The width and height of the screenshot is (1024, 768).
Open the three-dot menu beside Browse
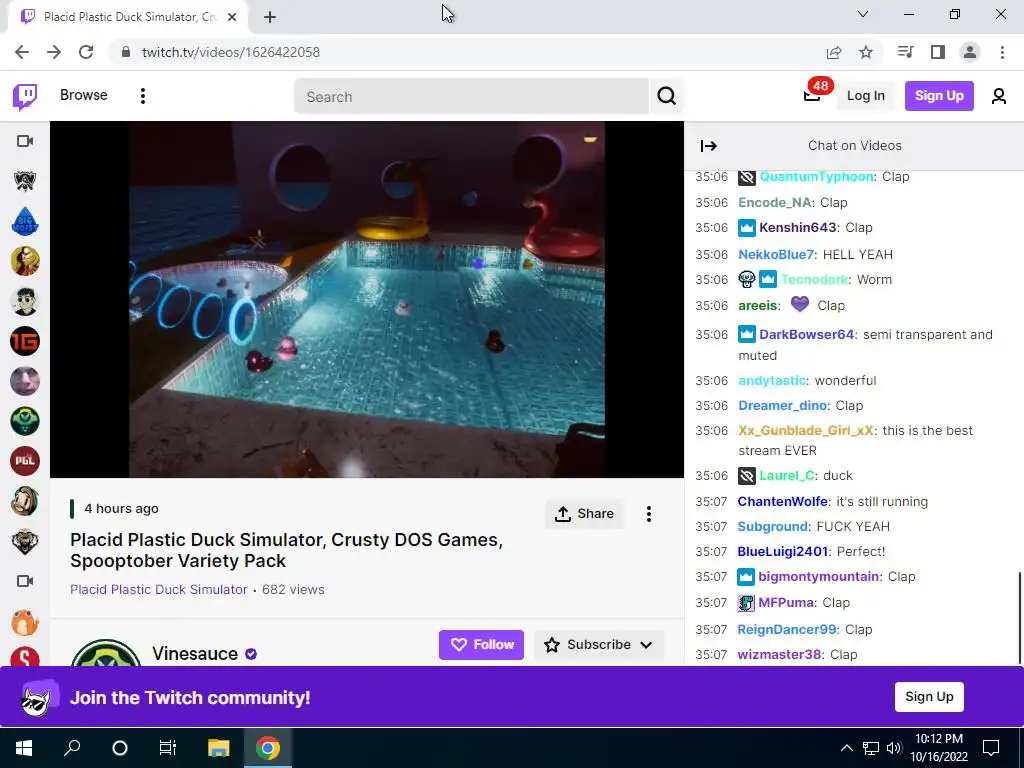(142, 96)
